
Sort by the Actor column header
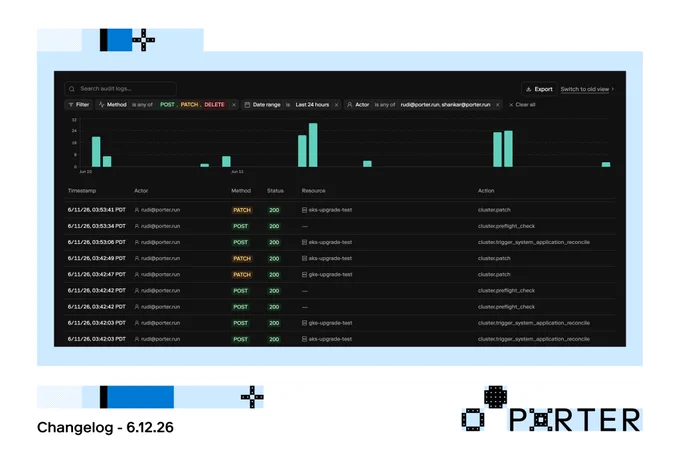(141, 191)
